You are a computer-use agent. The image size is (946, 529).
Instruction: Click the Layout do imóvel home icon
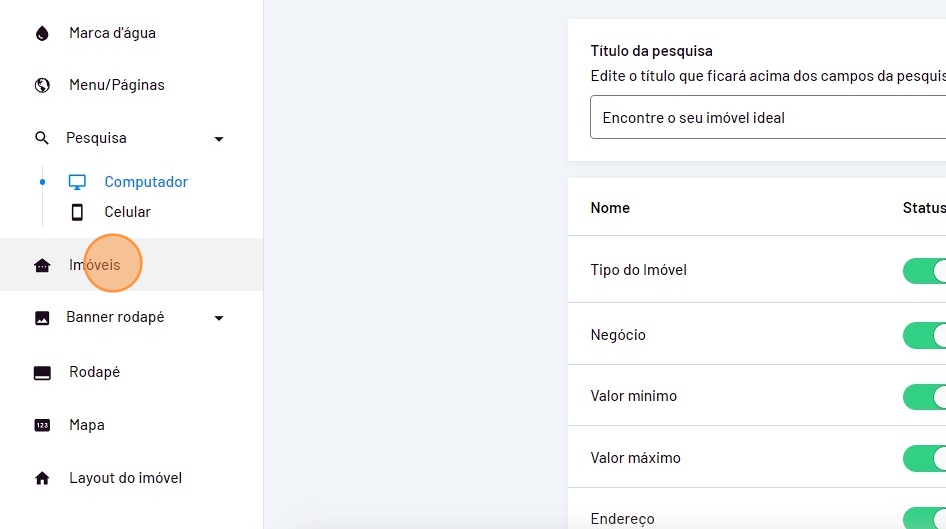click(42, 478)
